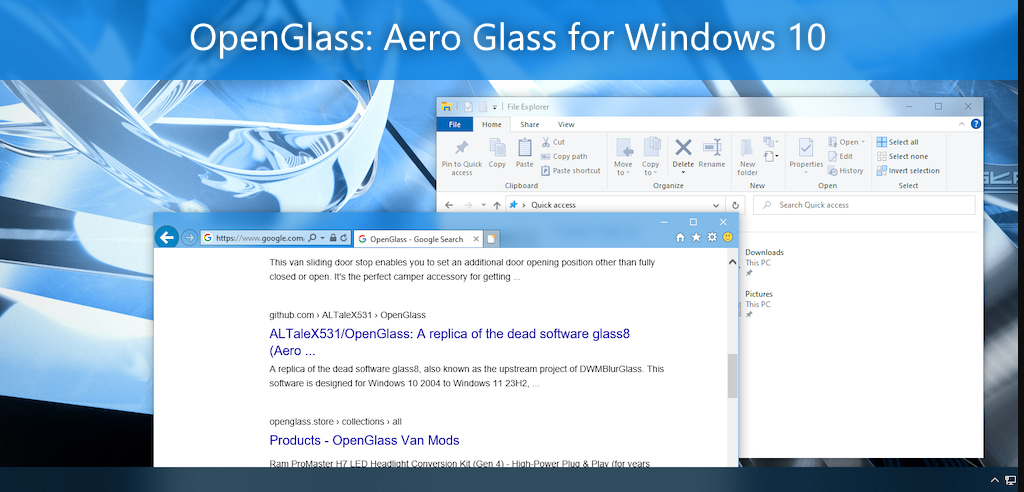Open a new tab in Internet Explorer
The width and height of the screenshot is (1024, 492).
(x=492, y=239)
